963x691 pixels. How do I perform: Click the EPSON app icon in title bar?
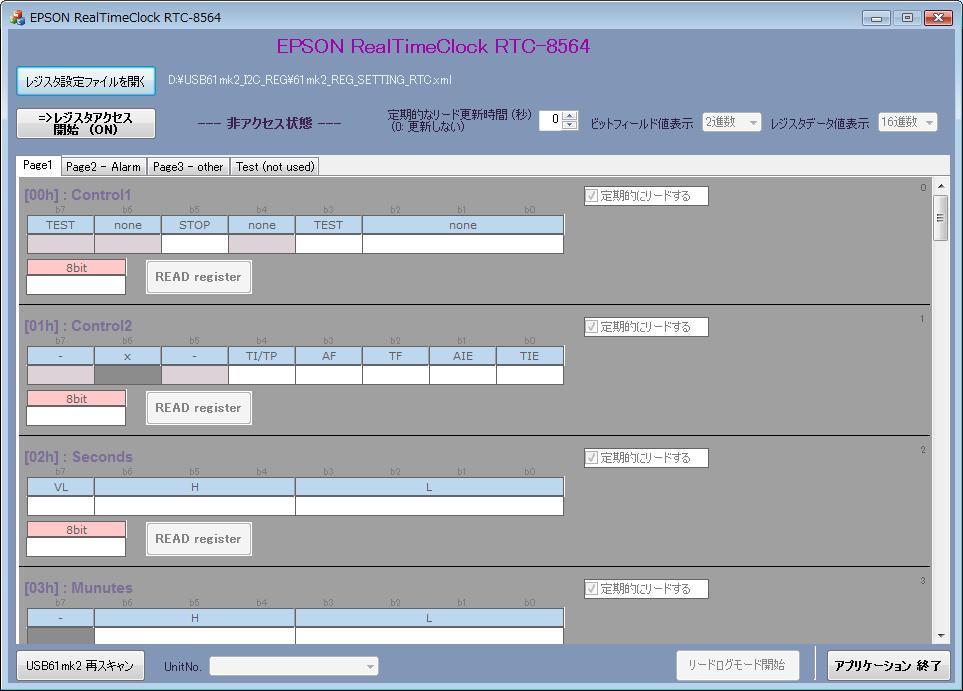pos(17,17)
